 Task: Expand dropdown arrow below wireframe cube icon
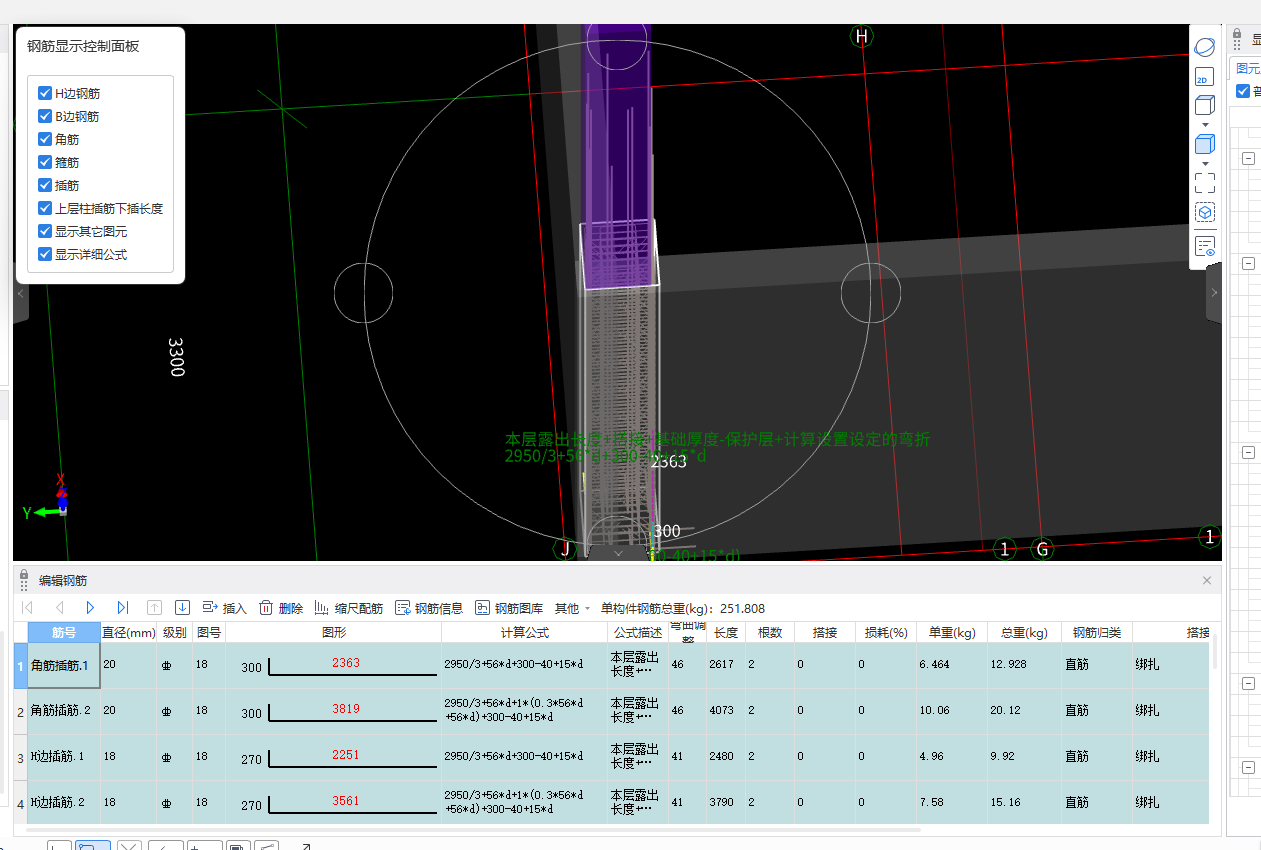pyautogui.click(x=1205, y=125)
